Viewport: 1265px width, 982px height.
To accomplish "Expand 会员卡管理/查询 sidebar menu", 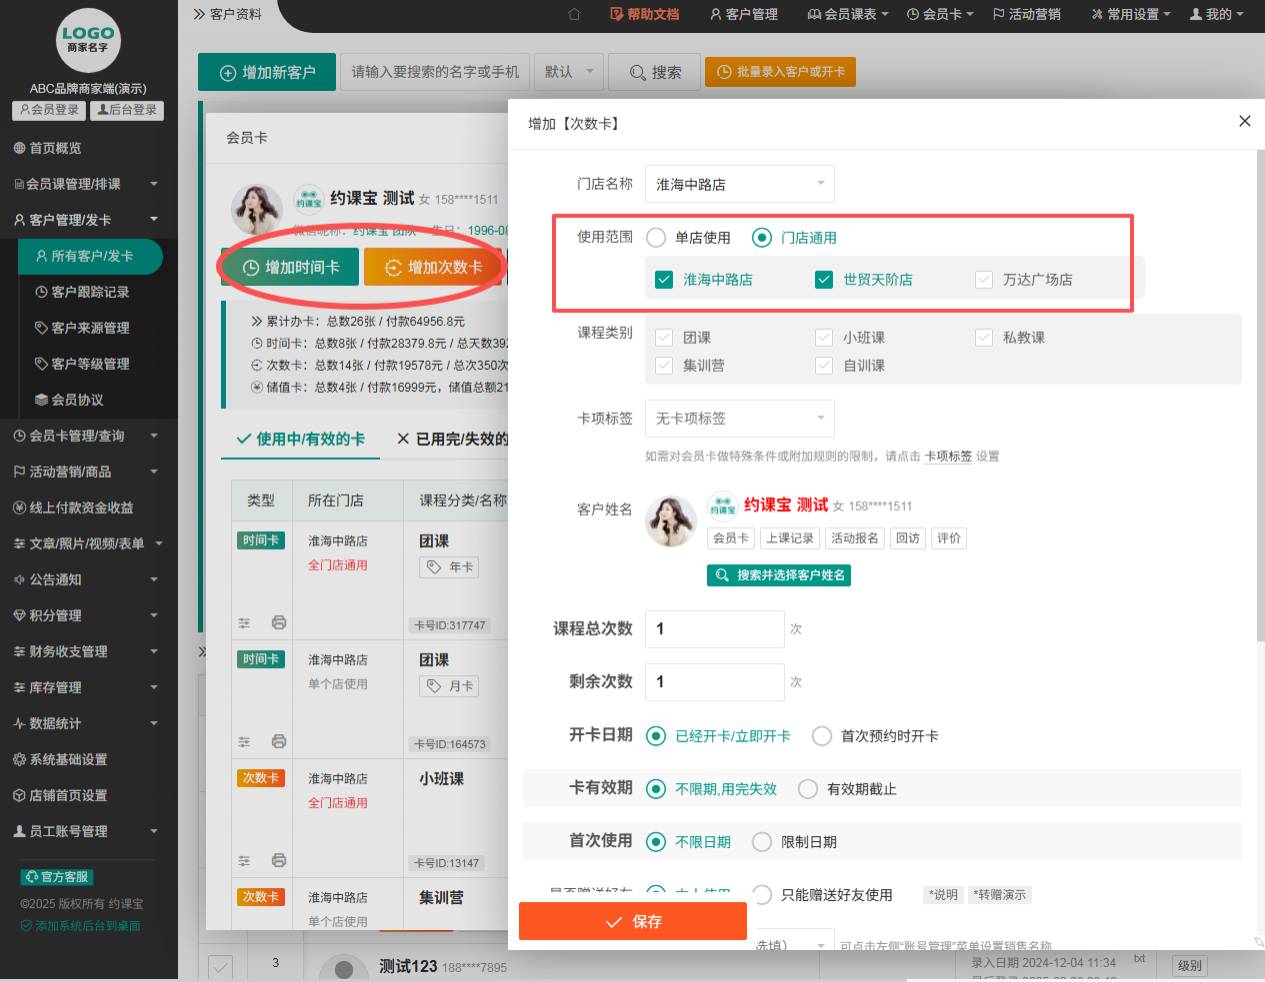I will point(85,436).
